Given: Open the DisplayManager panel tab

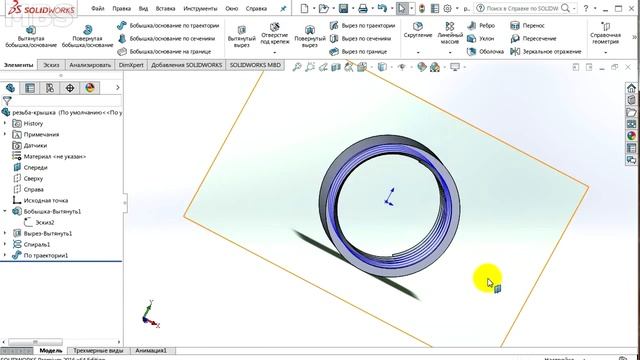Looking at the screenshot, I should [x=90, y=88].
